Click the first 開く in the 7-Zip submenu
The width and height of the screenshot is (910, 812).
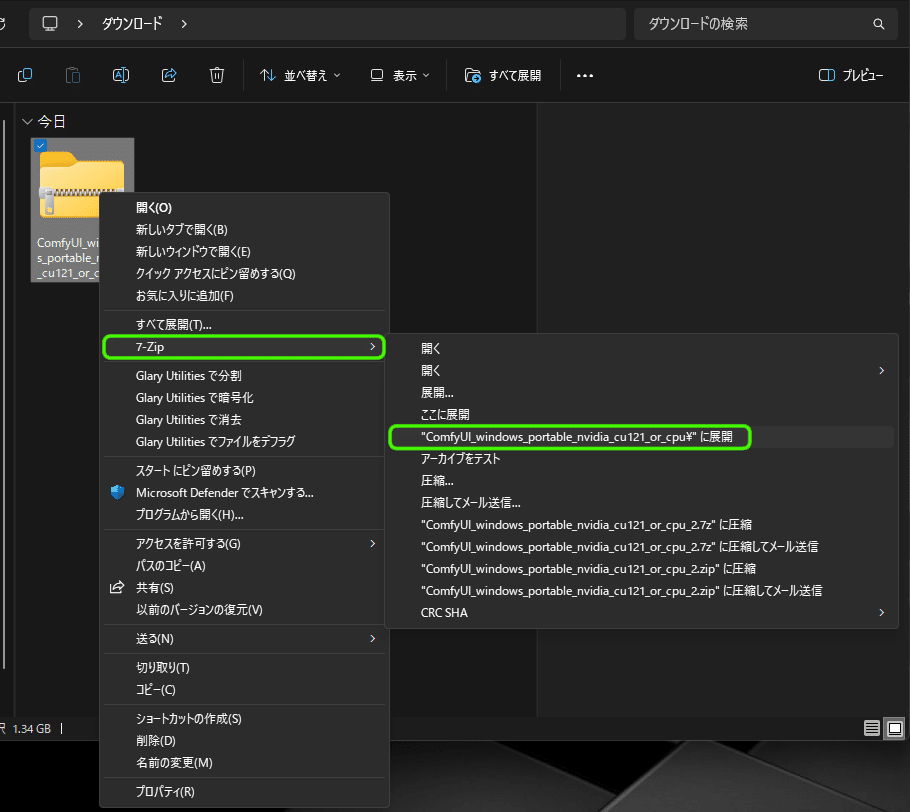coord(641,349)
